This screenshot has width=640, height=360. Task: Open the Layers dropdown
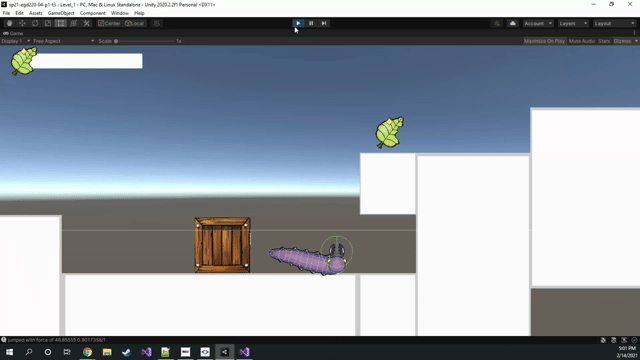[x=573, y=23]
